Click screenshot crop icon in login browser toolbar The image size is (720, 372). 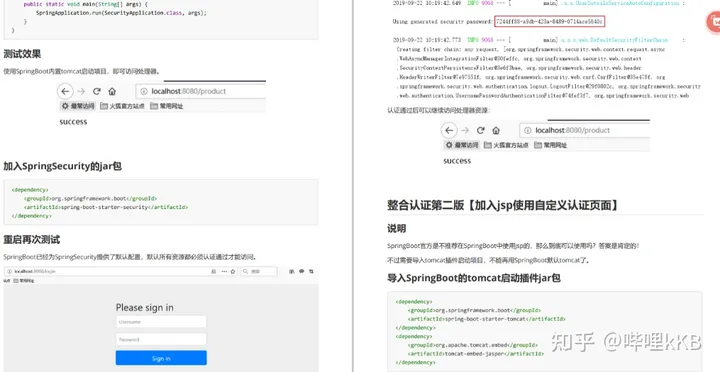(312, 271)
